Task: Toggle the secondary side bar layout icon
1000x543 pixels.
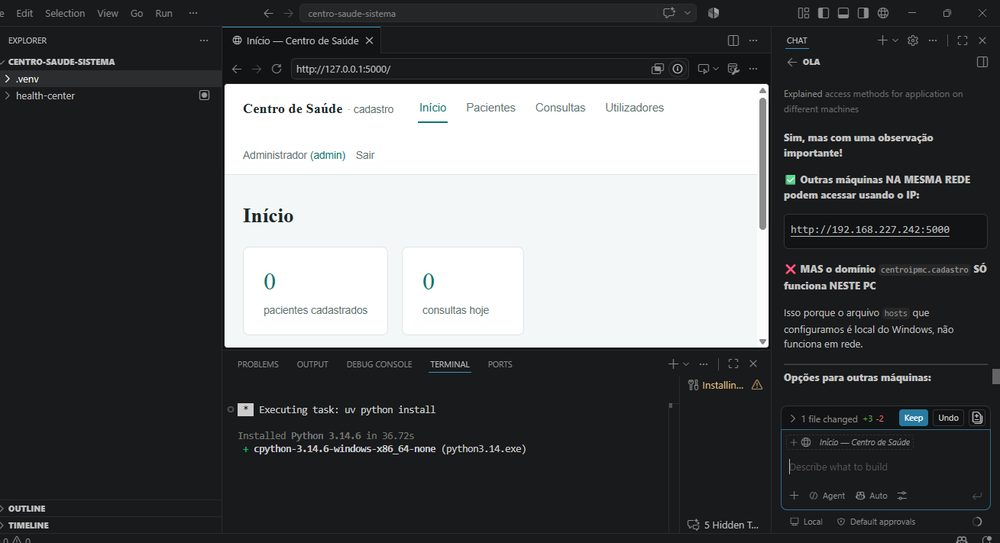Action: coord(863,13)
